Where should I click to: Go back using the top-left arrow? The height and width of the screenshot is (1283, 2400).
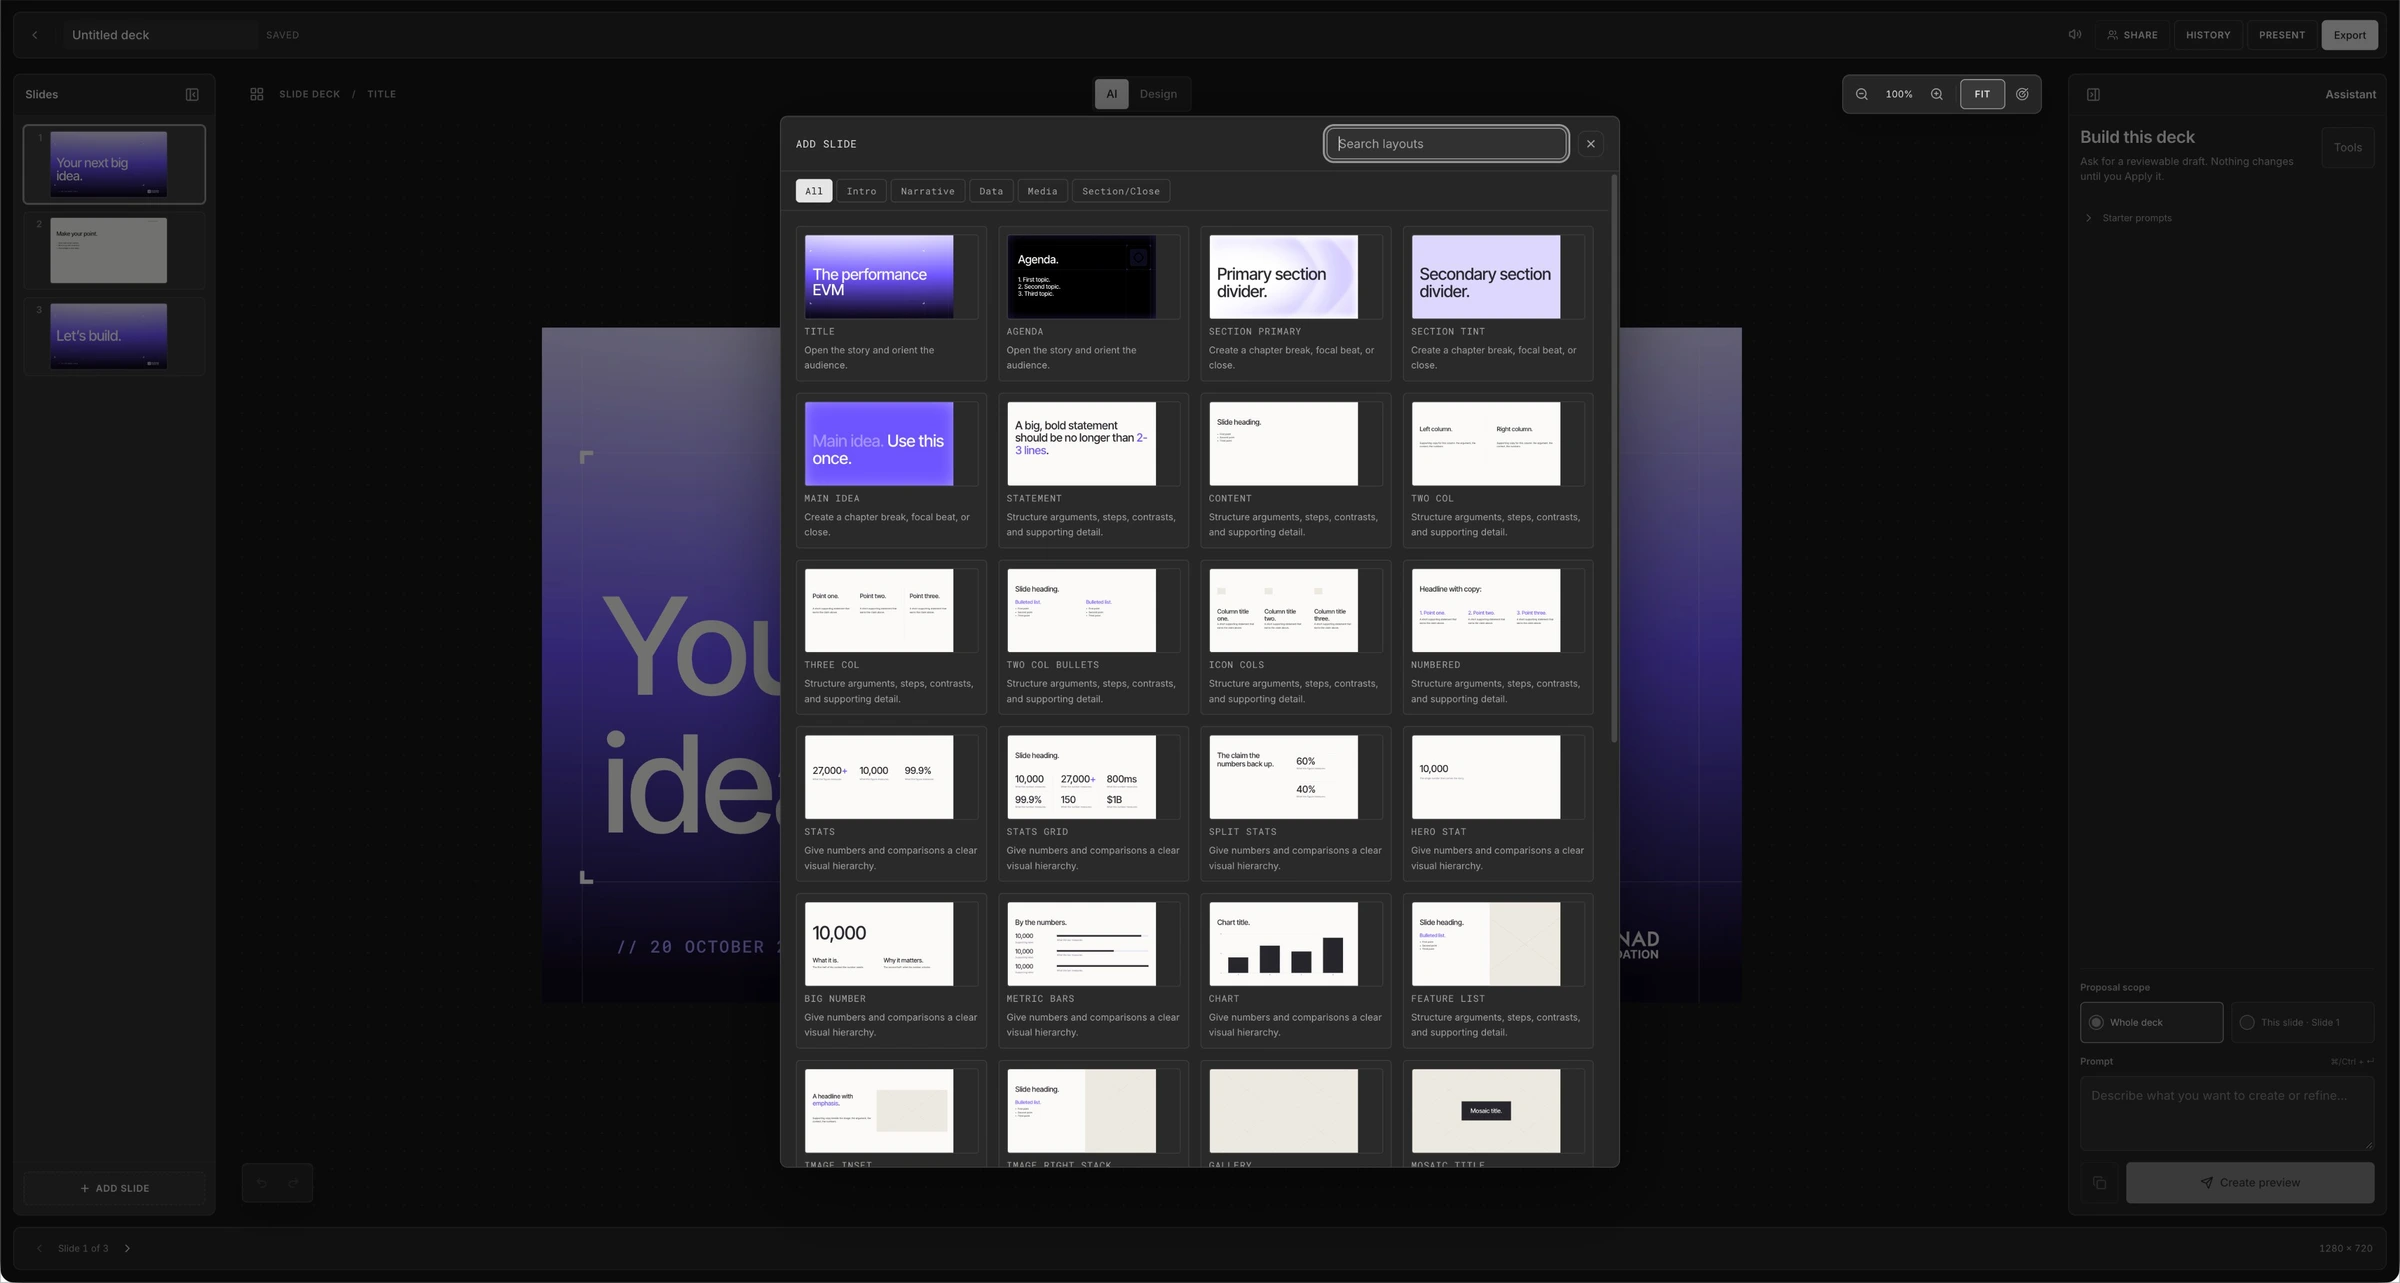click(x=35, y=35)
